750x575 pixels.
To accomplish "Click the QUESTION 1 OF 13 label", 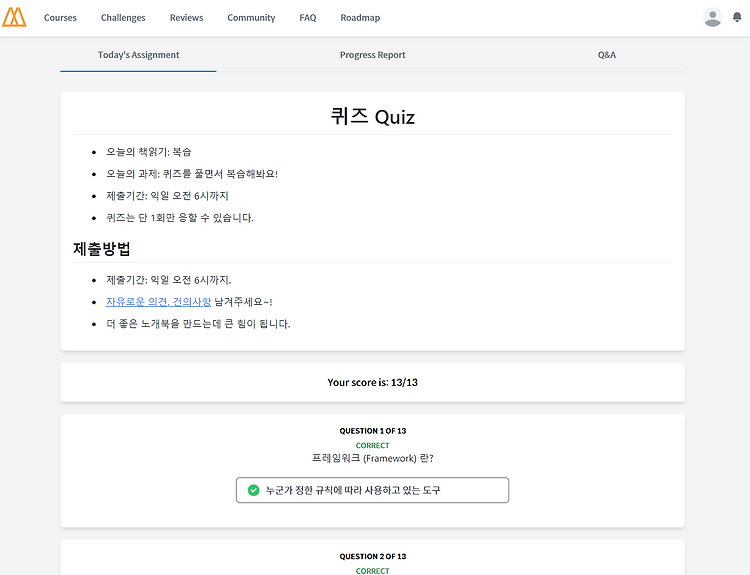I will [x=373, y=431].
